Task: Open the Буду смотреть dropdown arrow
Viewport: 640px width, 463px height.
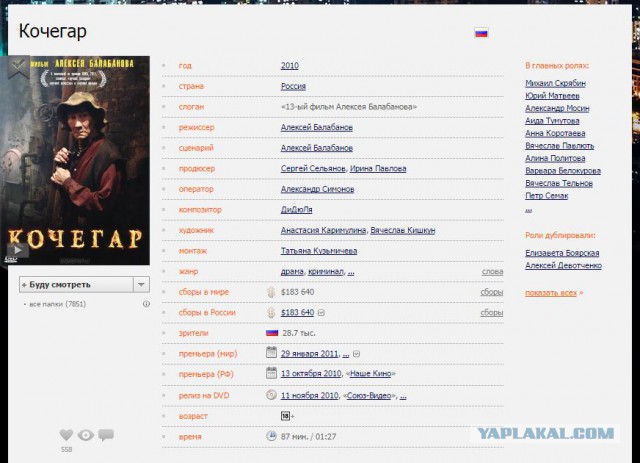Action: [141, 285]
